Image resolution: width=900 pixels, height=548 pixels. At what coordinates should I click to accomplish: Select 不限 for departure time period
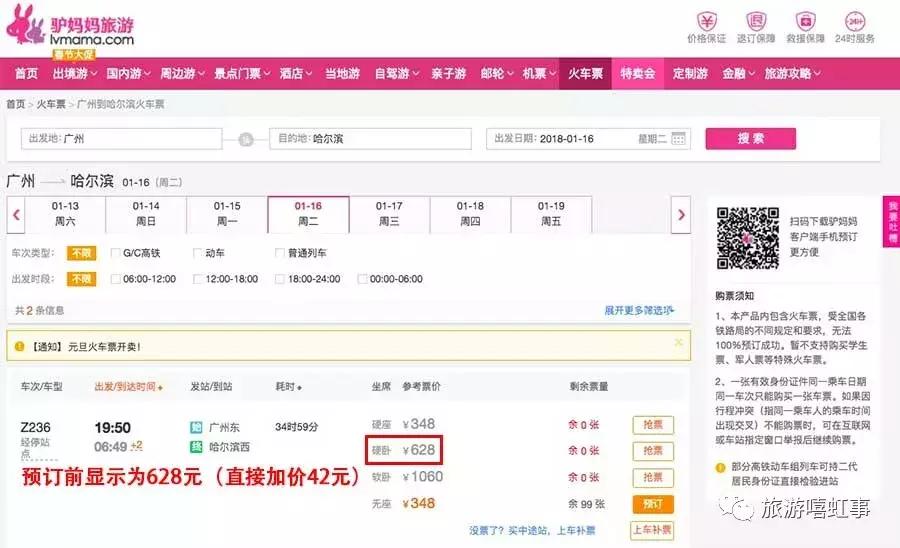[82, 279]
